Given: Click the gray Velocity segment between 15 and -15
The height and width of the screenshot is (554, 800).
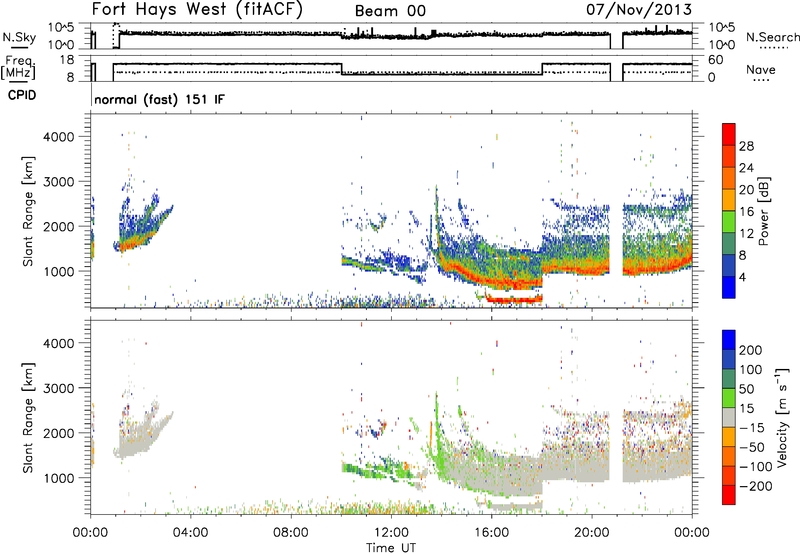Looking at the screenshot, I should click(x=729, y=417).
